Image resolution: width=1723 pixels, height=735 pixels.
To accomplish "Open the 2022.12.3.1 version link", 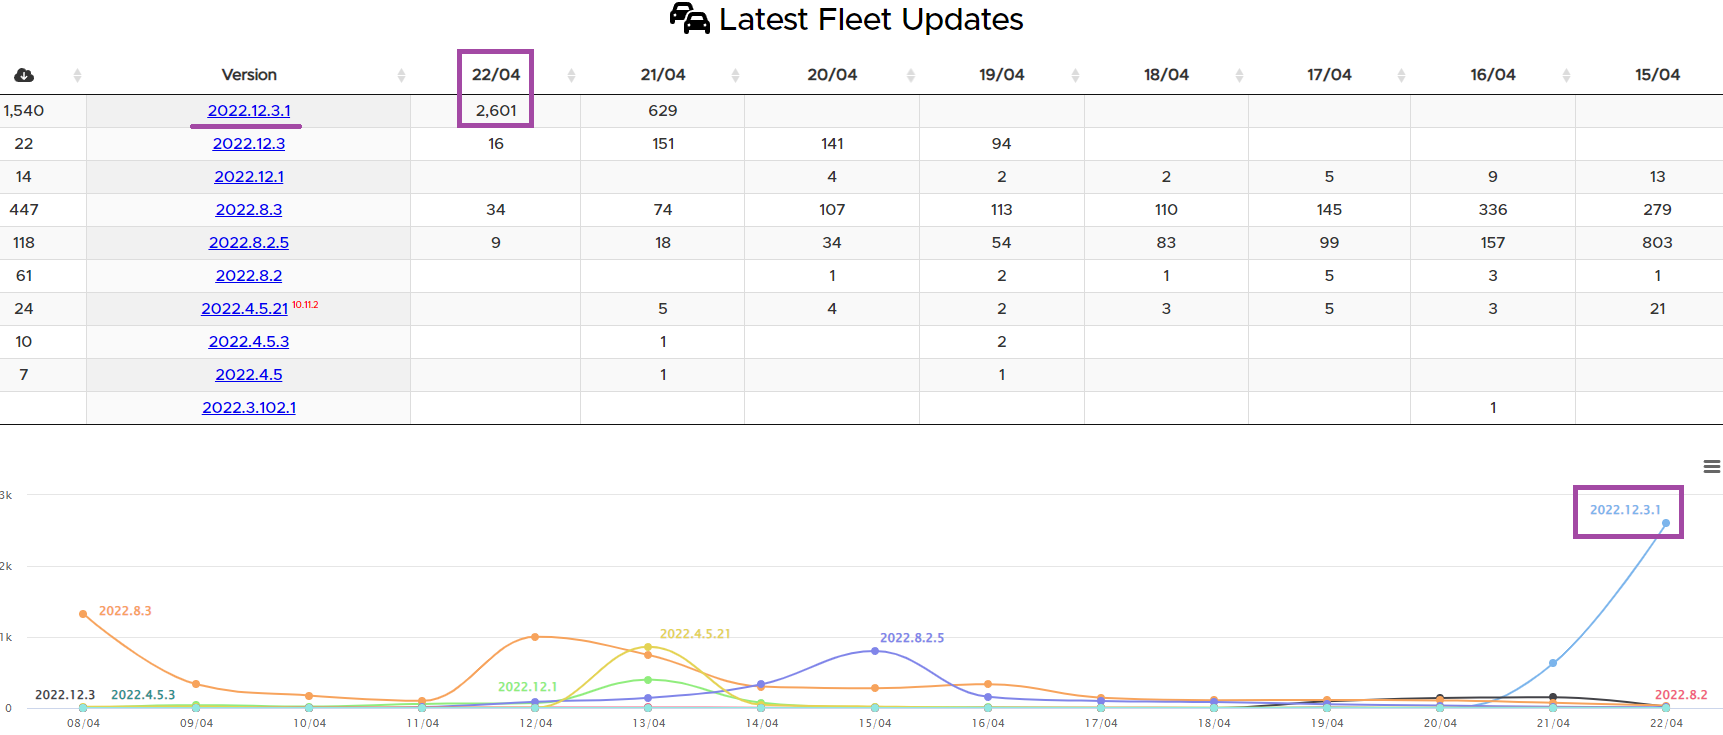I will (x=249, y=111).
